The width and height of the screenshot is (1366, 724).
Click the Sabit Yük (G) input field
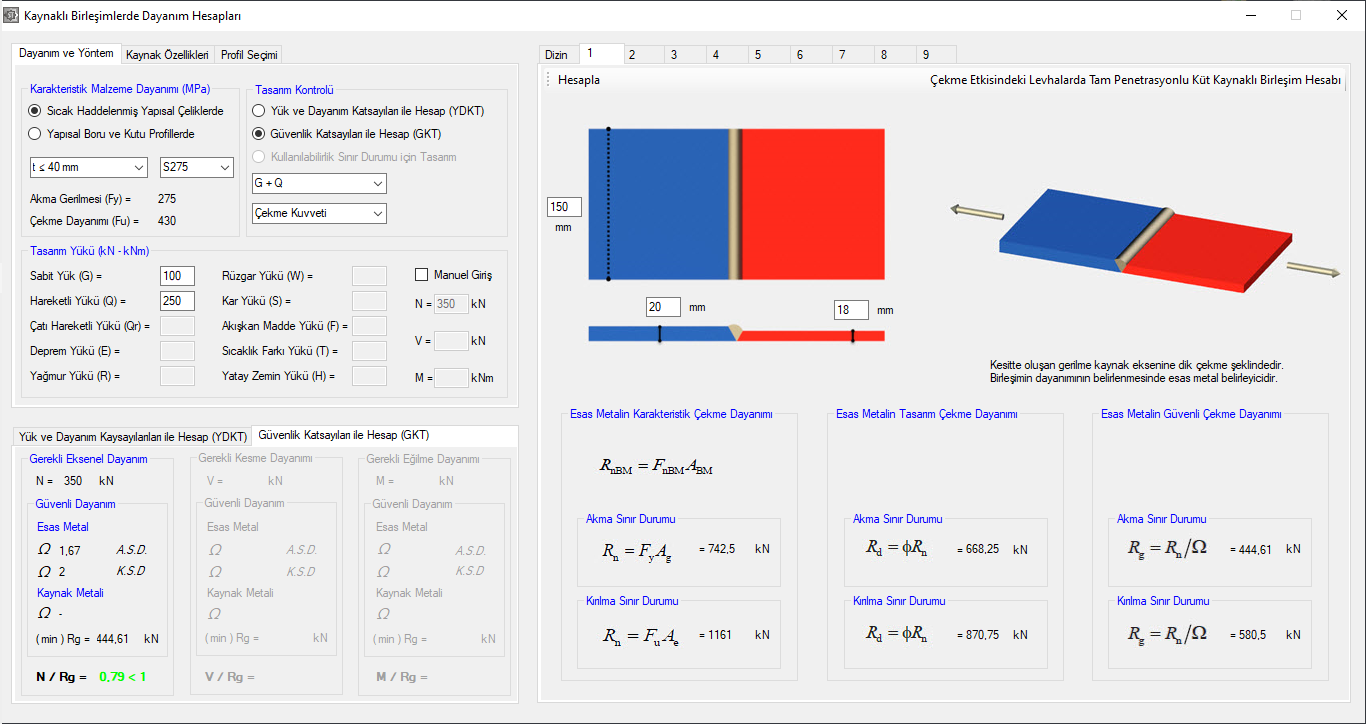click(177, 275)
